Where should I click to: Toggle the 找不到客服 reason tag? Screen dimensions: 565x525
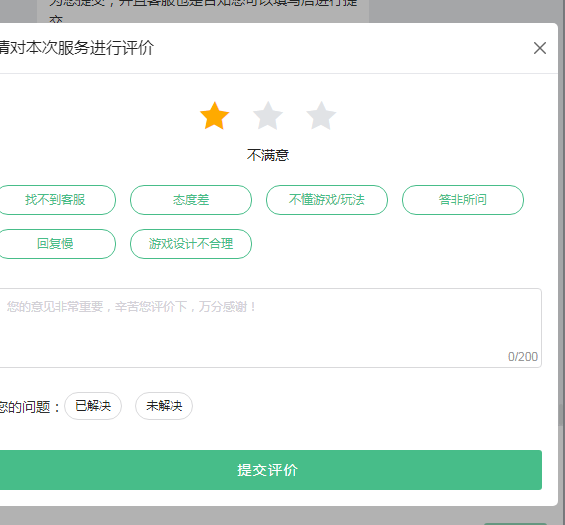coord(55,200)
